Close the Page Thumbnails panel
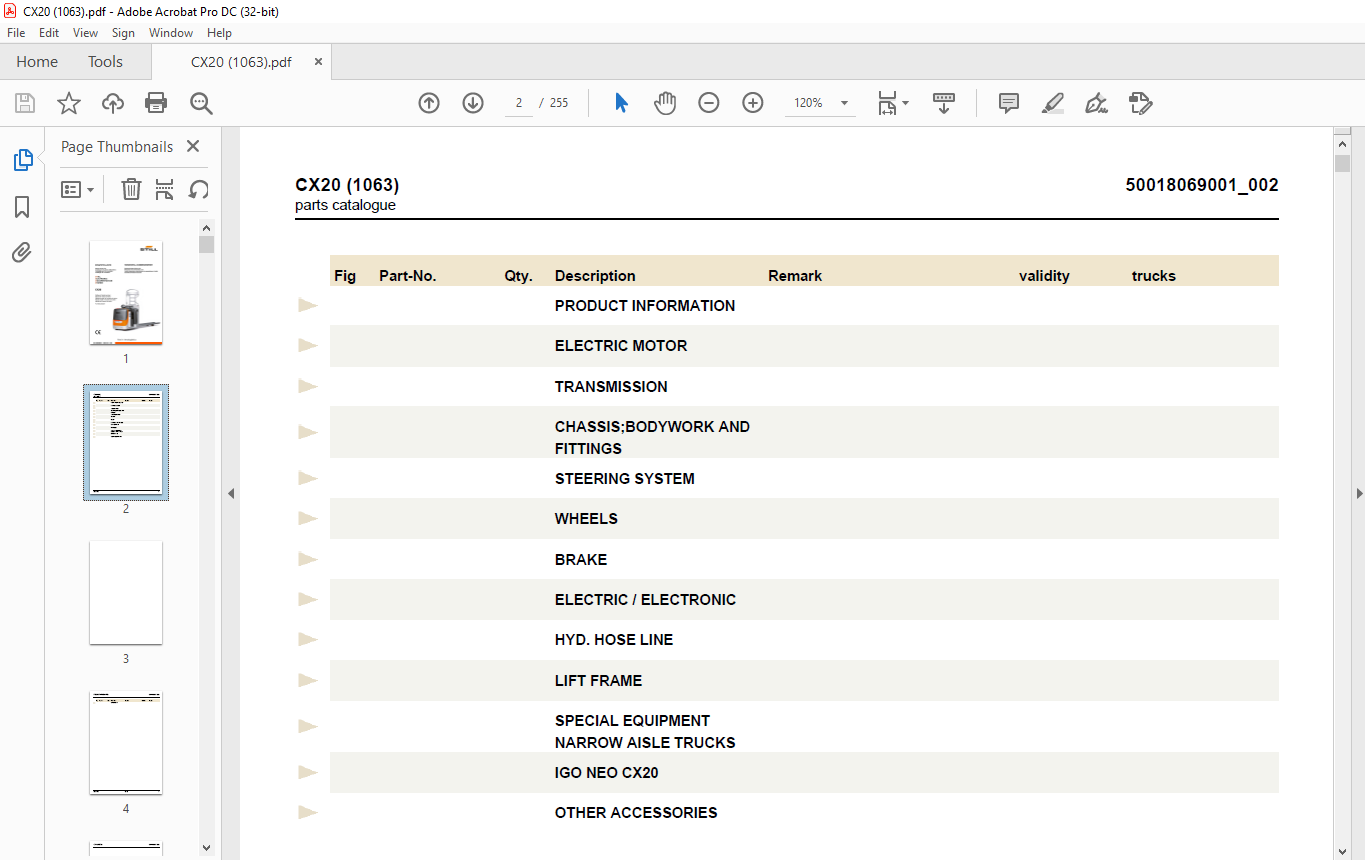The width and height of the screenshot is (1365, 860). (193, 146)
